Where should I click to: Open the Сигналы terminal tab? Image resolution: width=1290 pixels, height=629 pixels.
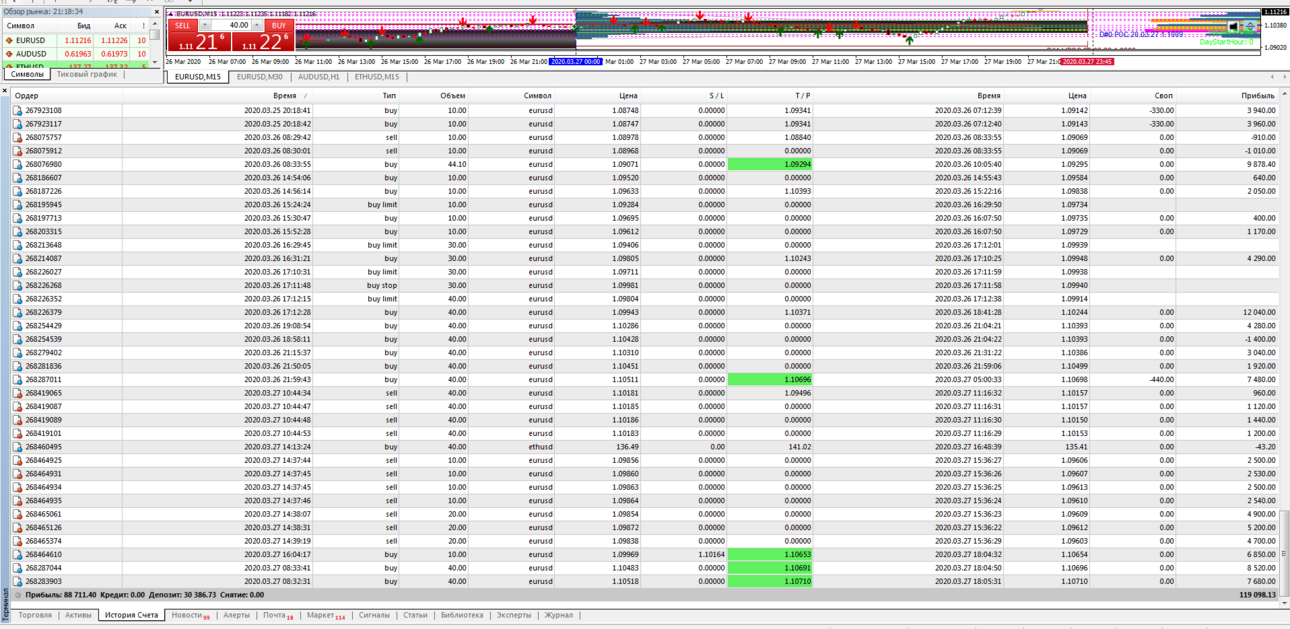tap(374, 615)
